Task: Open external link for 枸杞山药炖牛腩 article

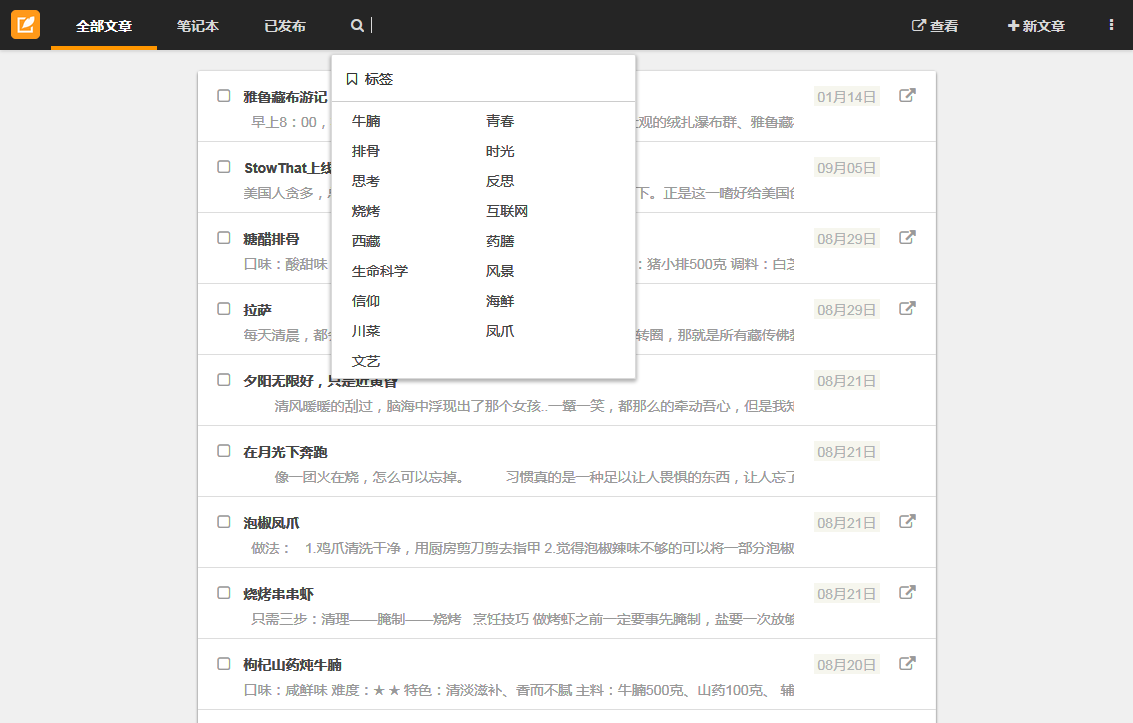Action: point(907,663)
